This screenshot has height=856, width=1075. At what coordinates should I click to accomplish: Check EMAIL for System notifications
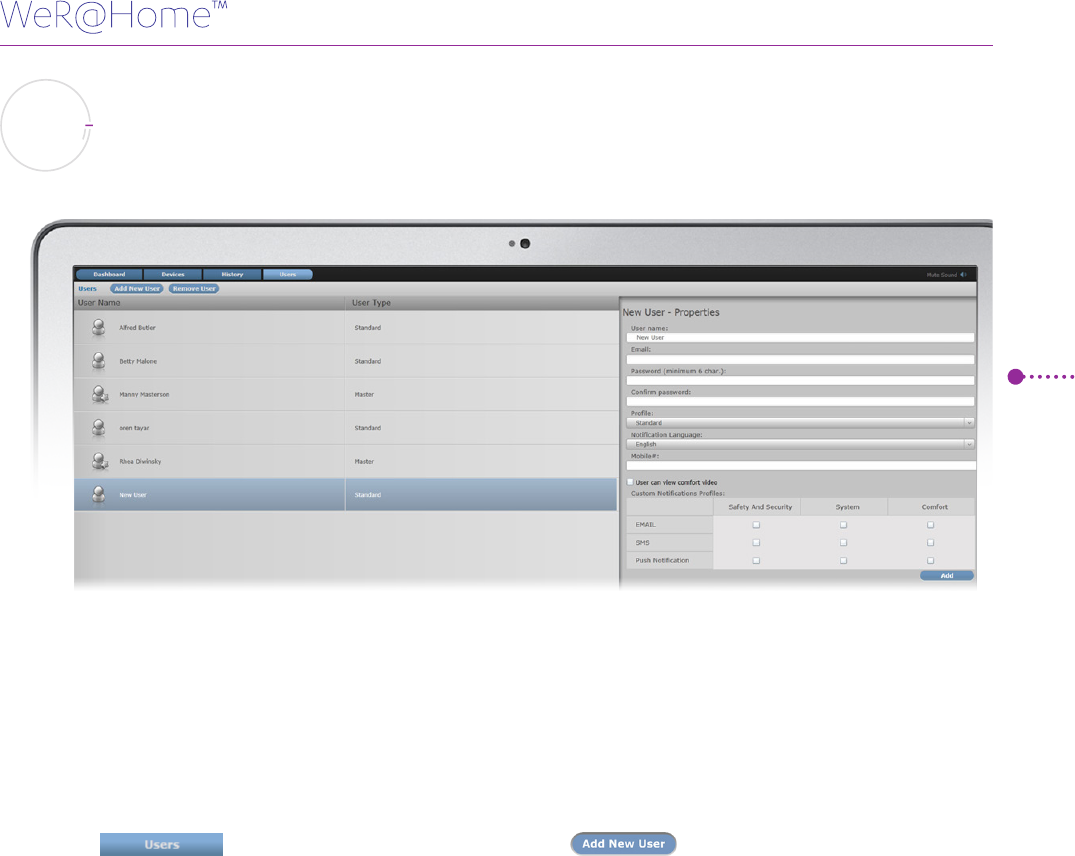pos(843,525)
